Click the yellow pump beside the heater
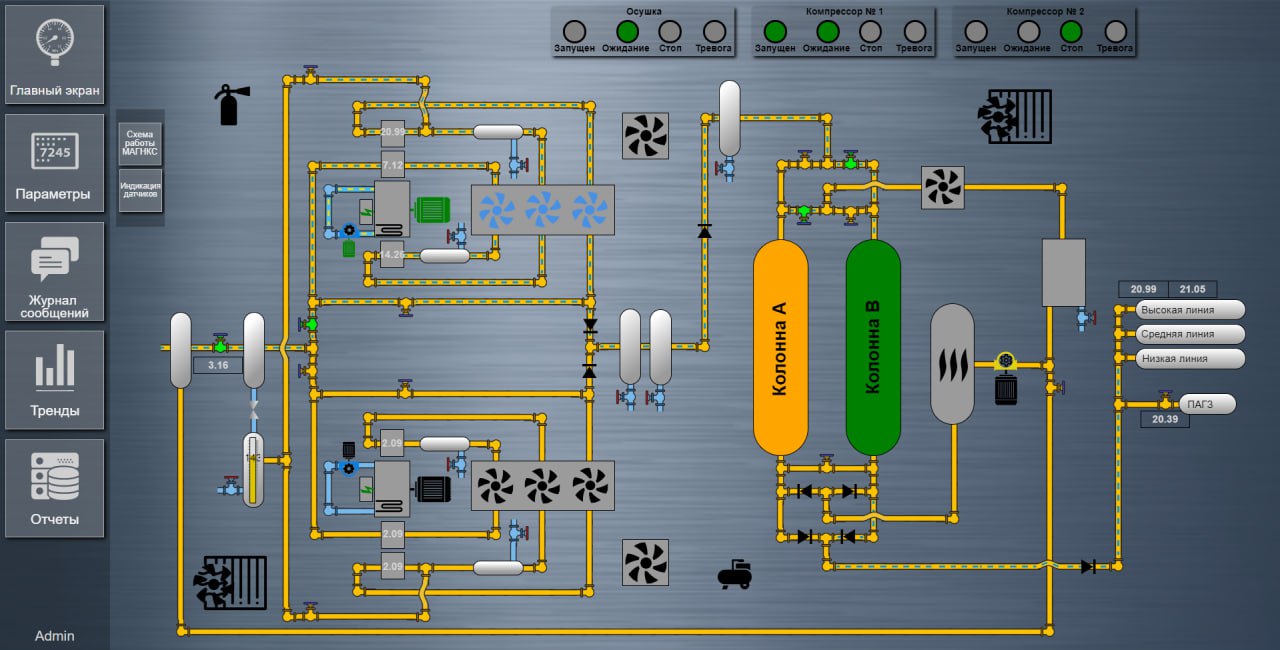This screenshot has height=650, width=1280. [1005, 361]
